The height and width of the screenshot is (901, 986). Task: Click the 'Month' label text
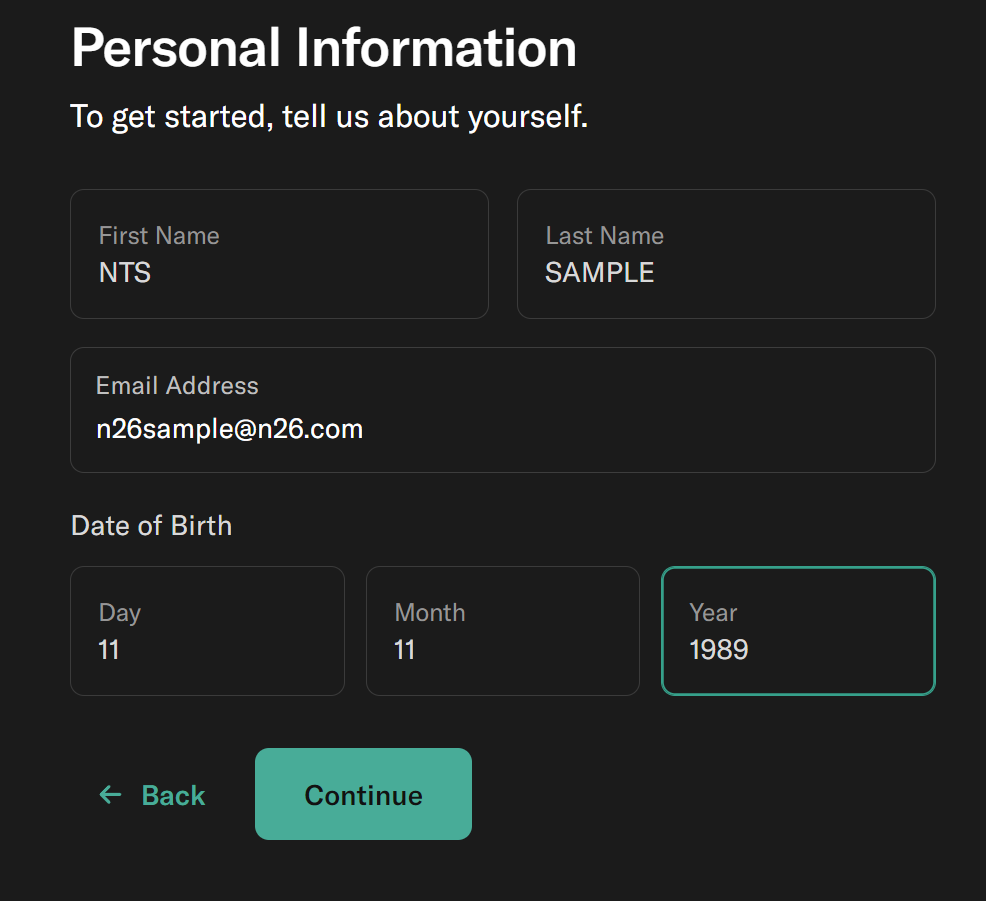point(430,613)
